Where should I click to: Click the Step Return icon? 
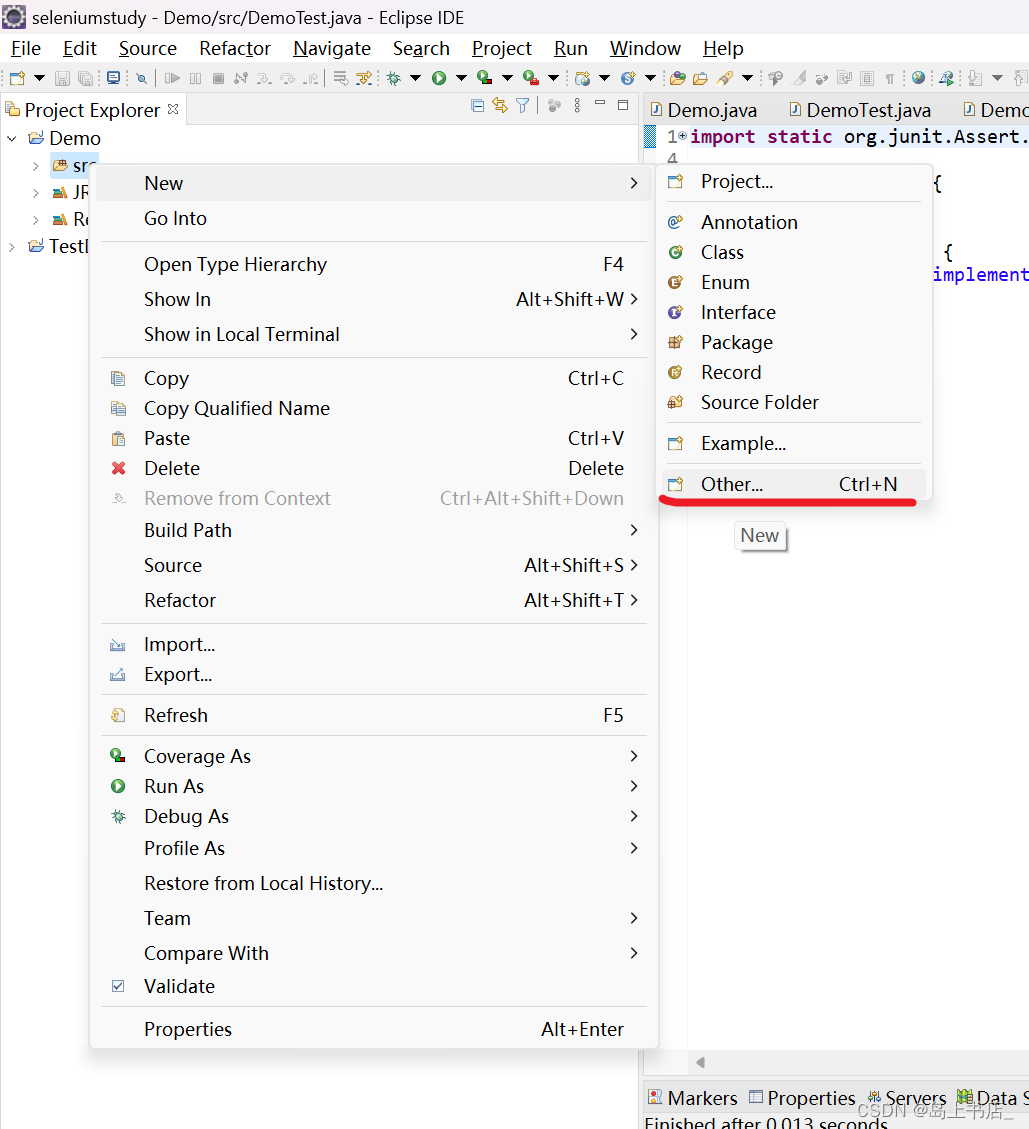coord(310,78)
